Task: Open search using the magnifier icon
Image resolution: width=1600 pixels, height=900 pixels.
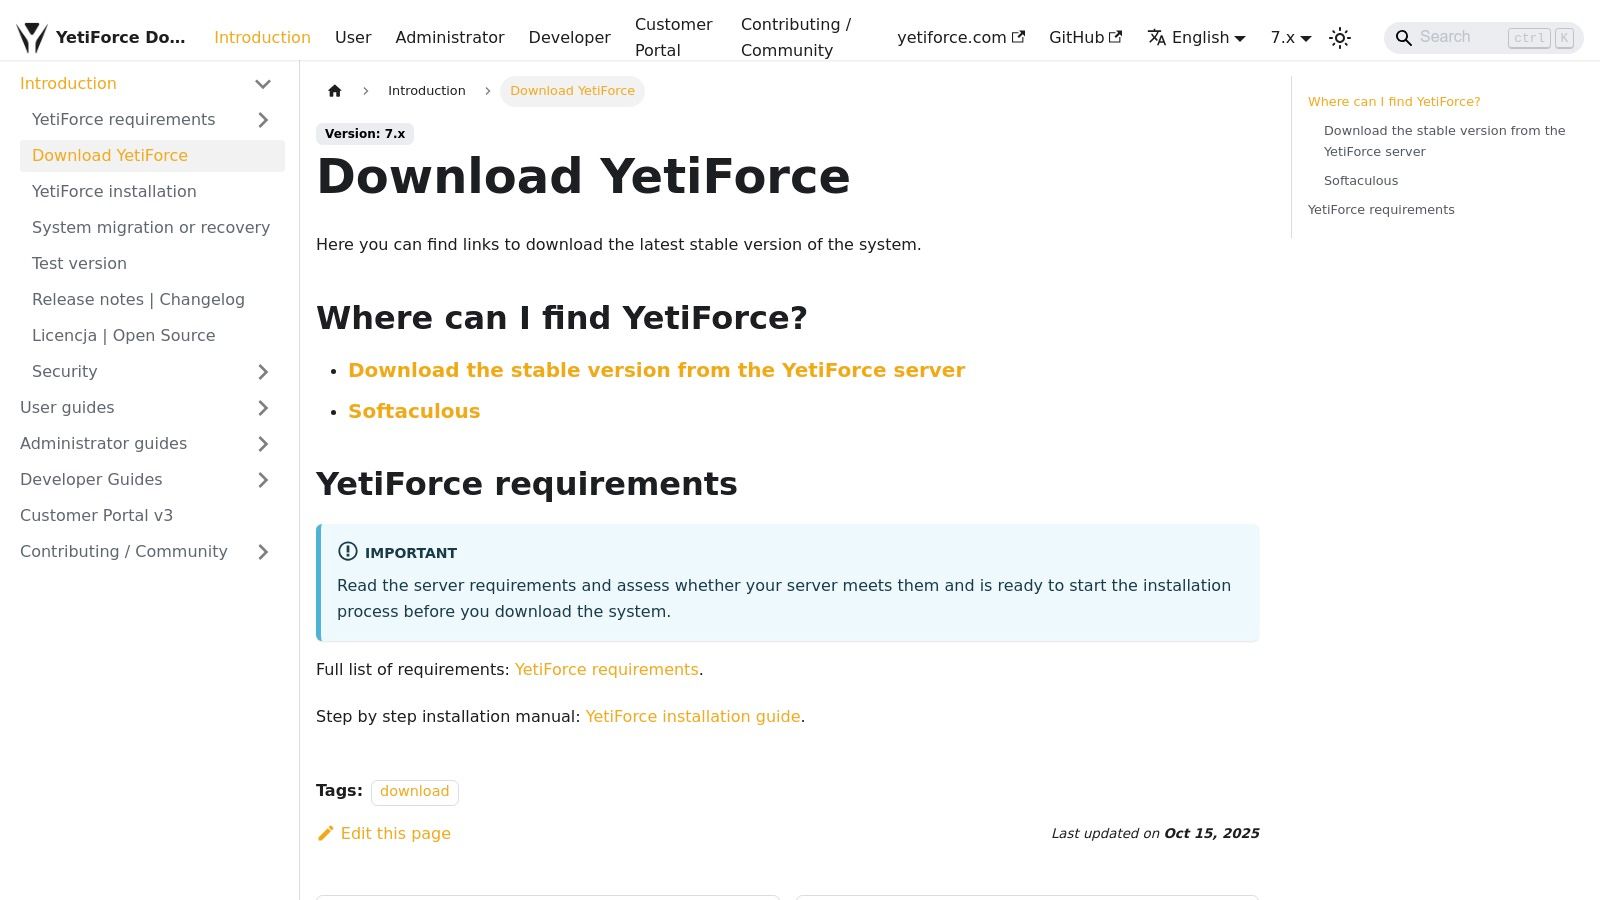Action: pos(1404,37)
